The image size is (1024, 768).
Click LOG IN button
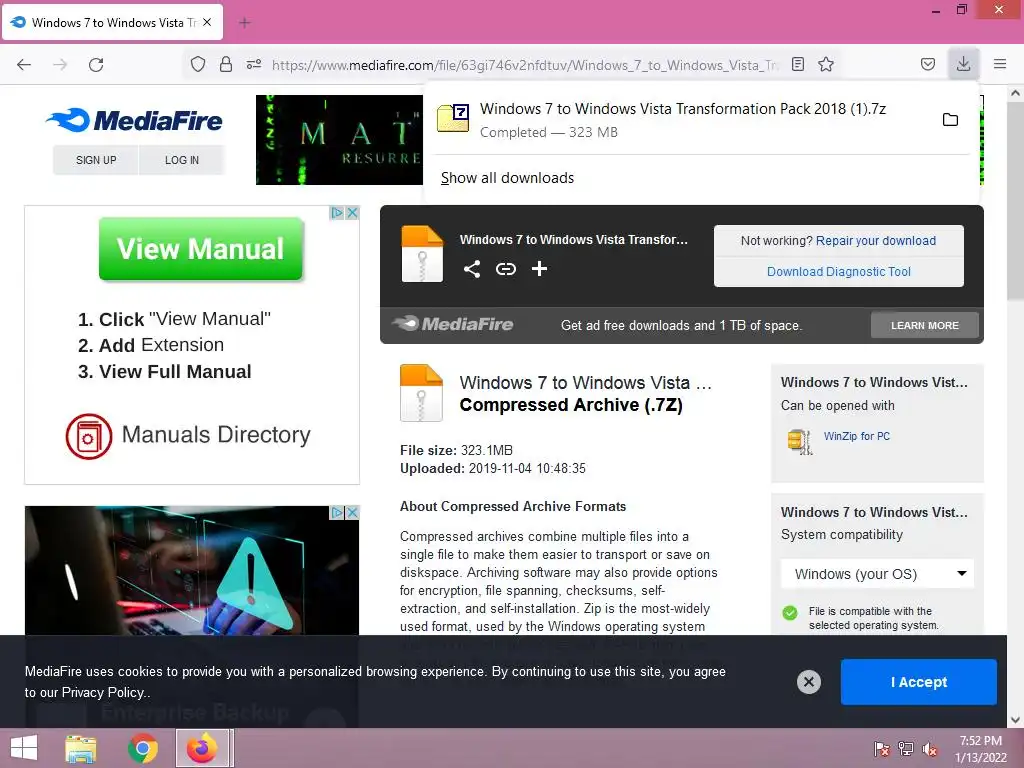(x=182, y=160)
